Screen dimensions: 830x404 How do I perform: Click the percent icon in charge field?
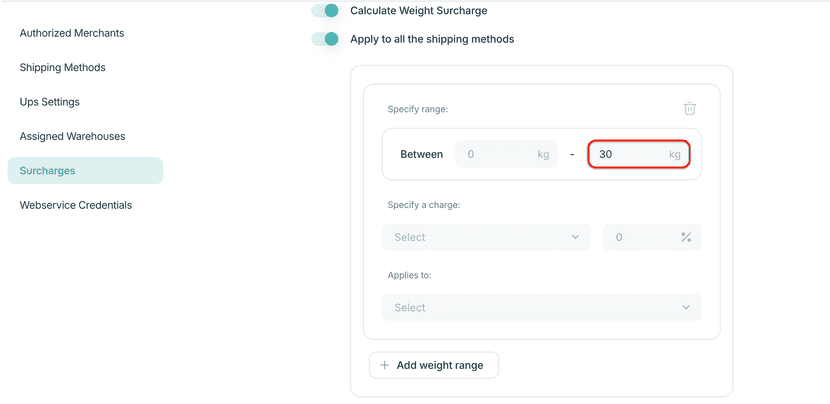click(686, 237)
